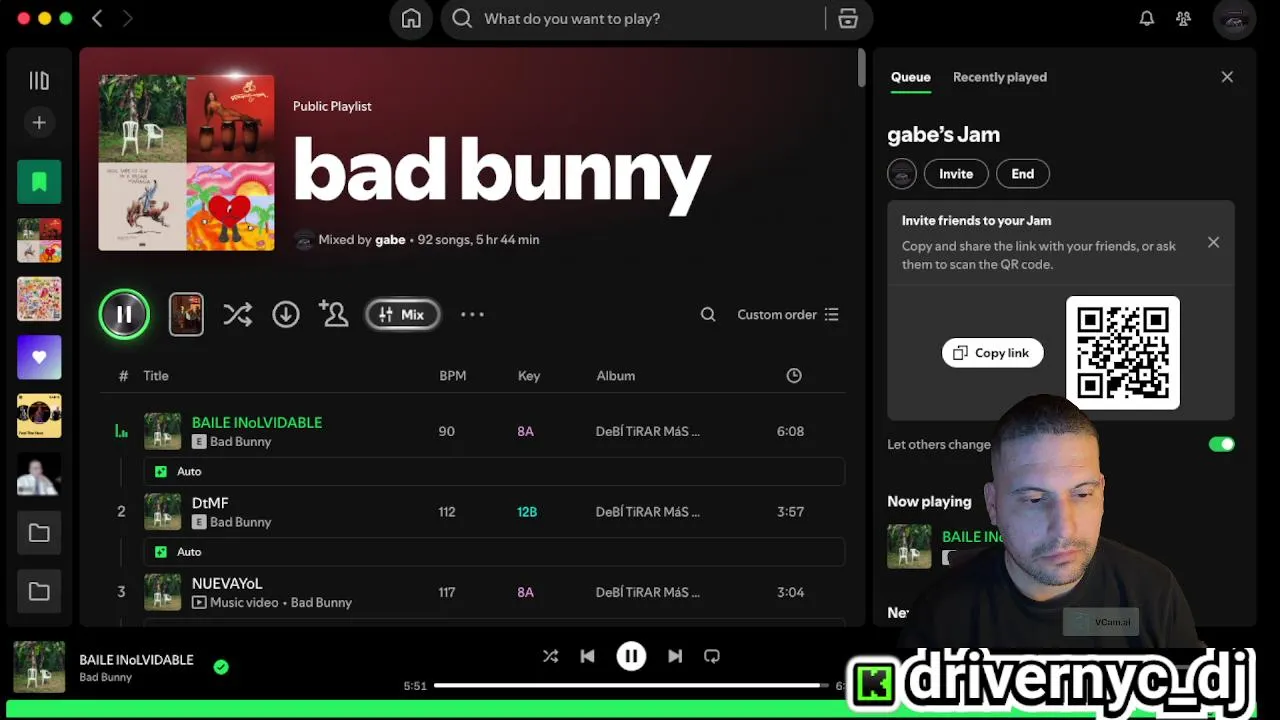This screenshot has width=1280, height=720.
Task: Open the now playing album art in bottom bar
Action: tap(39, 667)
